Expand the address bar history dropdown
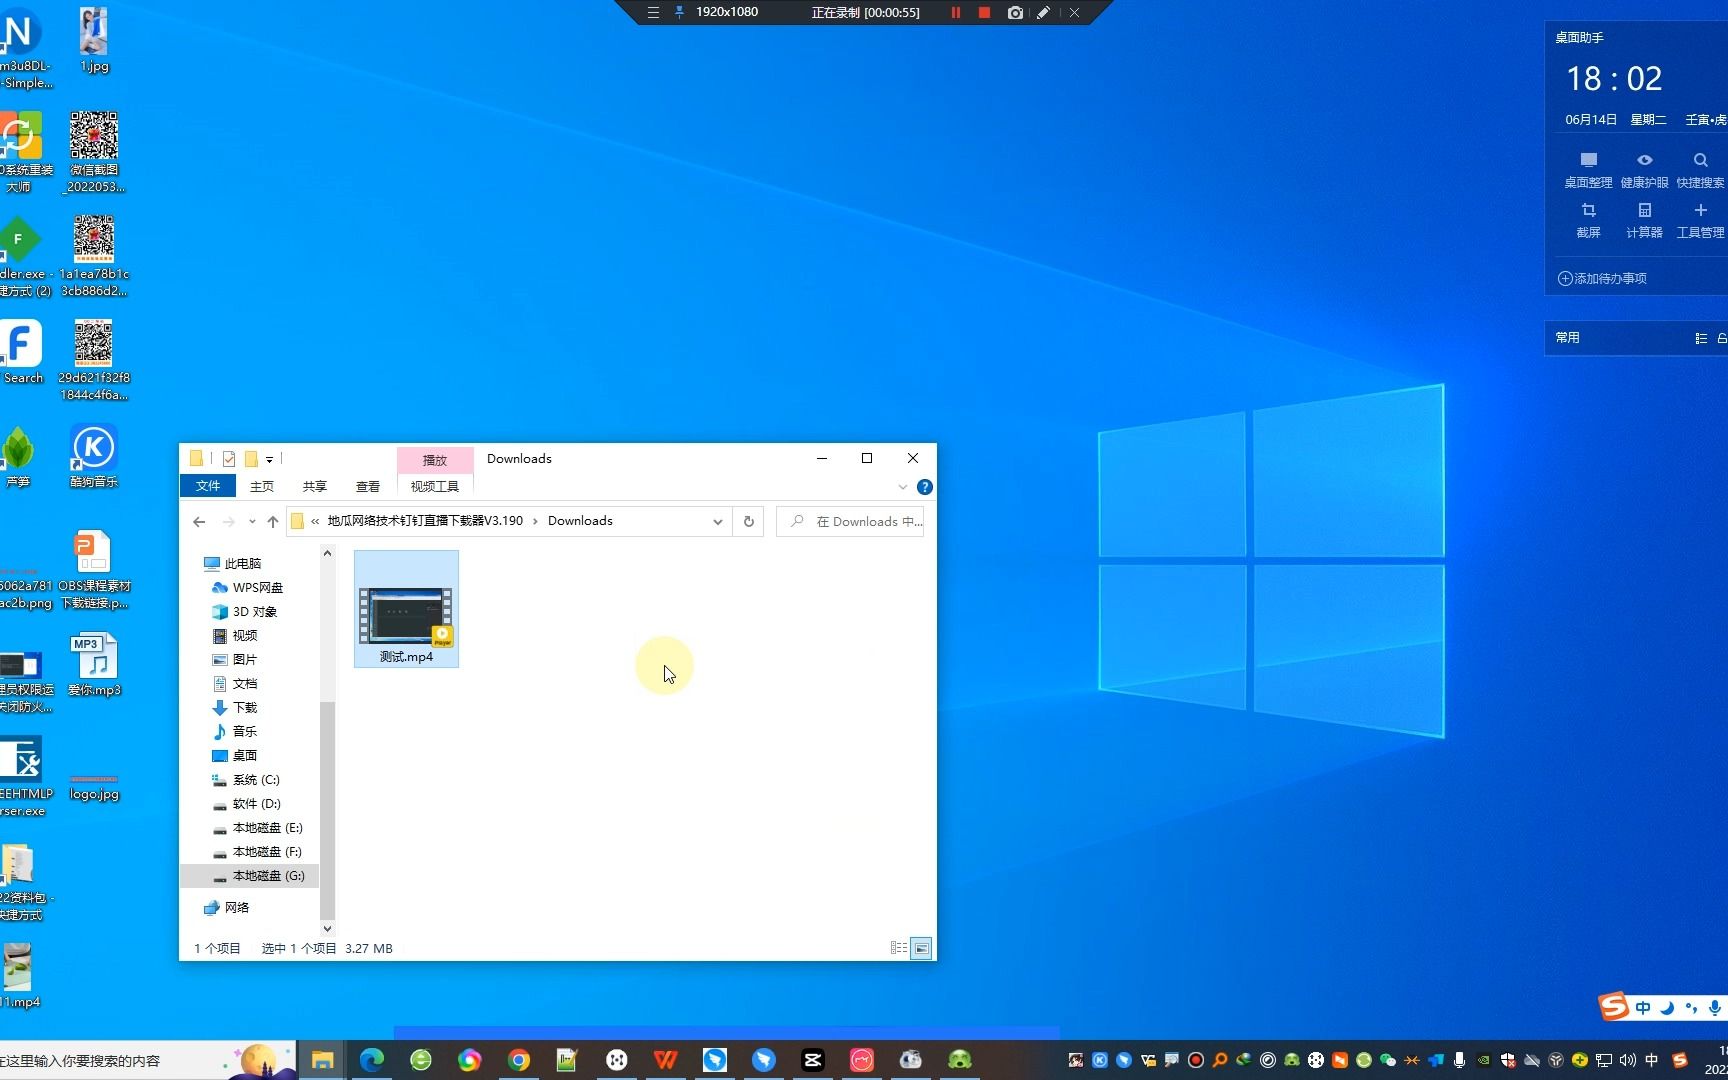 pos(717,521)
